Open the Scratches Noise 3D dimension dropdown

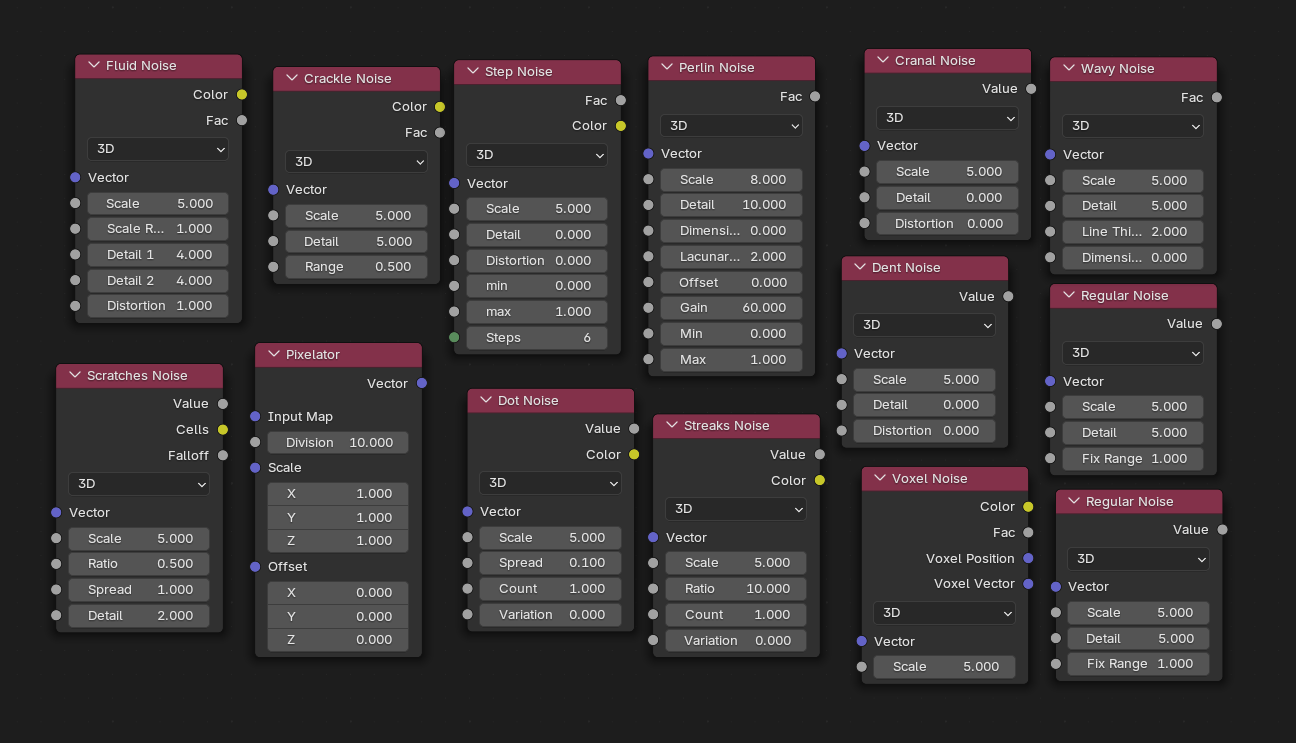click(x=139, y=484)
